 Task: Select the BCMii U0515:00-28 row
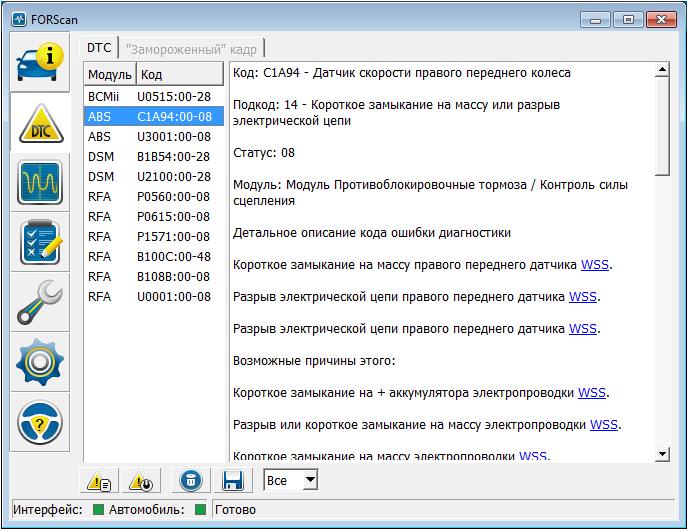tap(154, 97)
